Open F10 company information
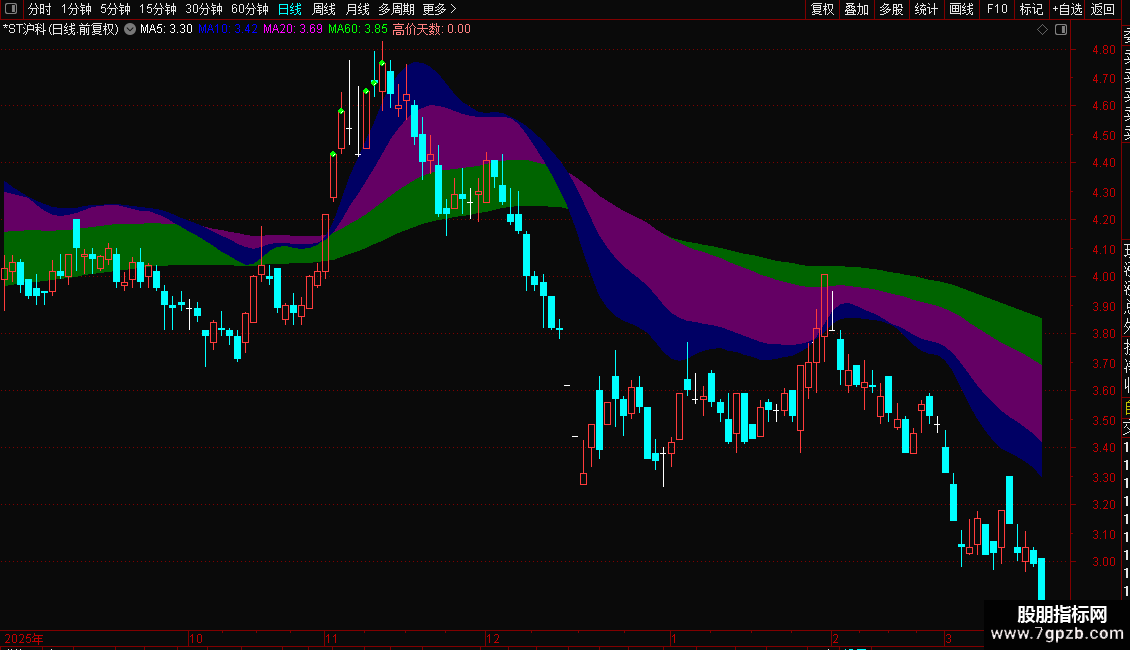The height and width of the screenshot is (650, 1130). [x=997, y=9]
